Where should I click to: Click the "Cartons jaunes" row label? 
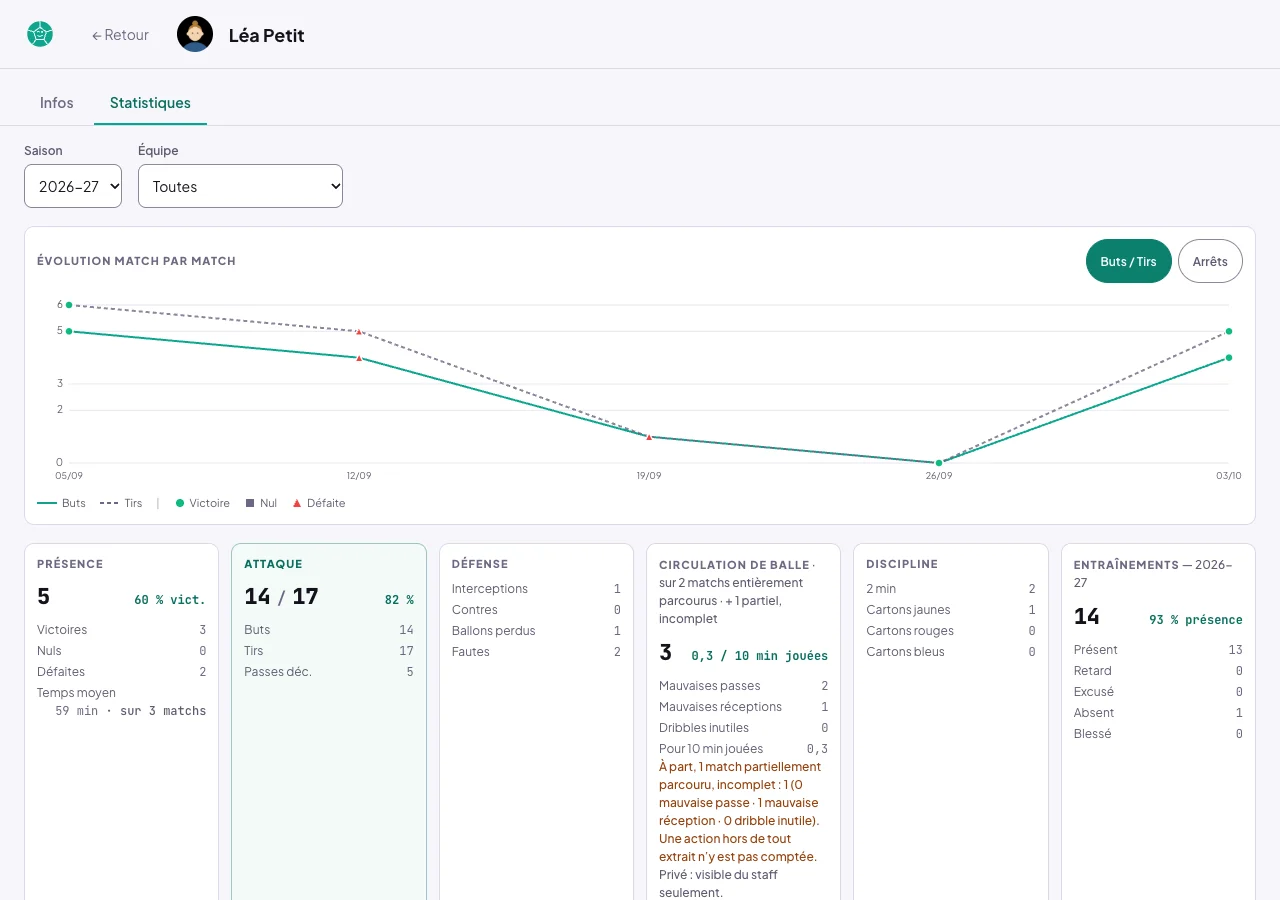(909, 610)
